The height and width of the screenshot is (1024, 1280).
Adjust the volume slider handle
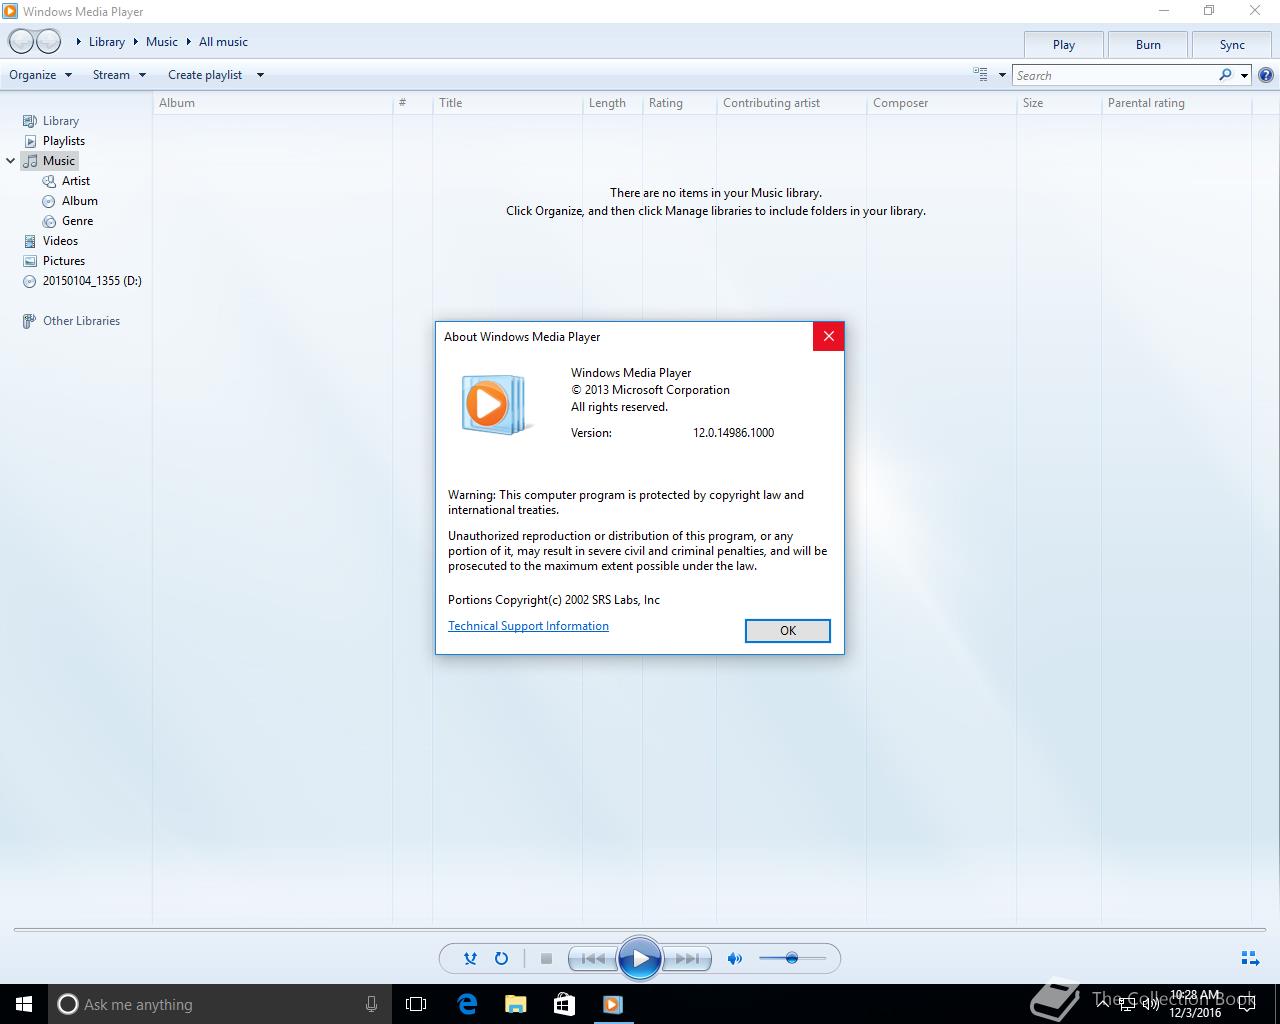(x=791, y=958)
